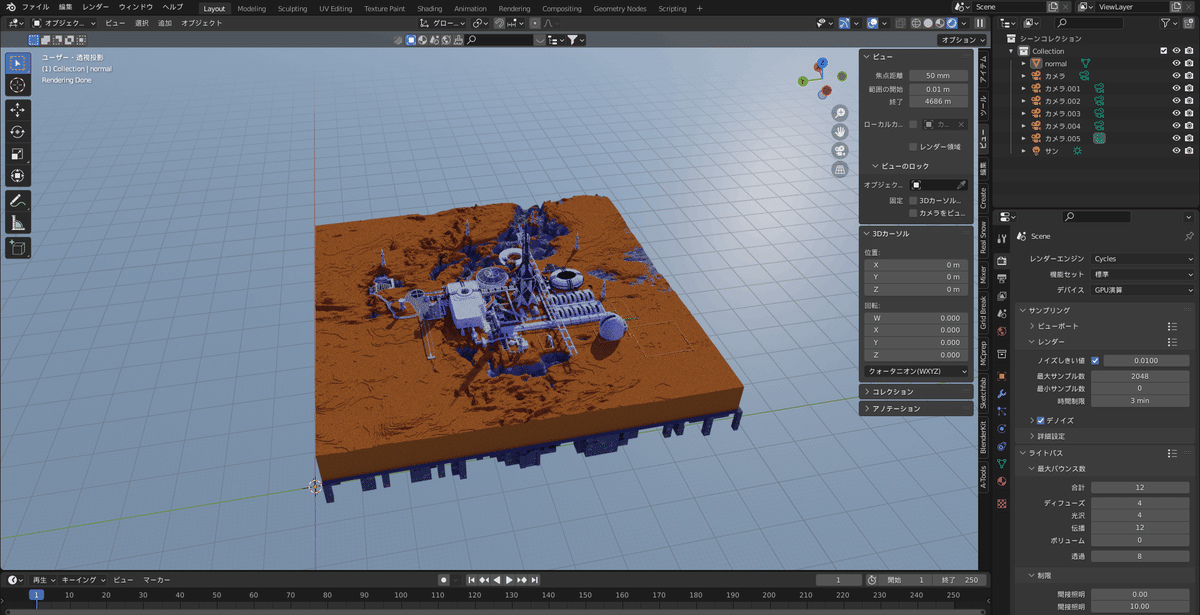Click the zoom magnifier icon in viewport
The height and width of the screenshot is (615, 1200).
click(x=840, y=113)
